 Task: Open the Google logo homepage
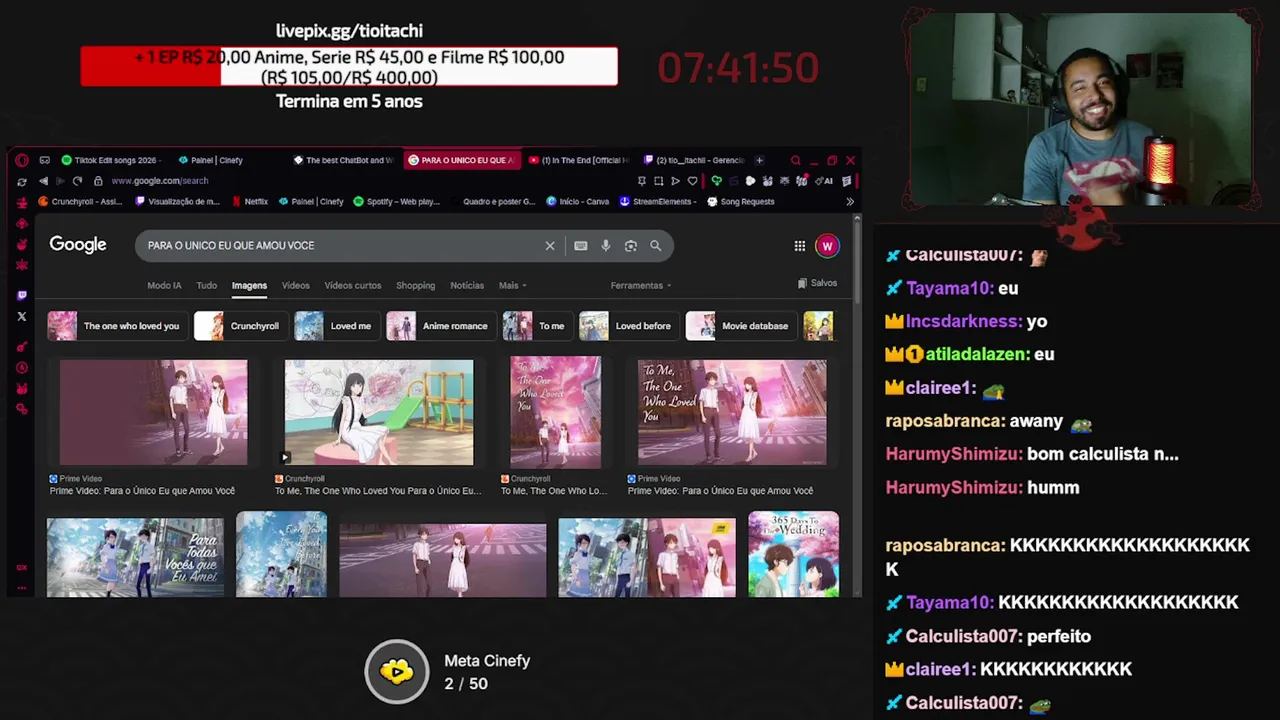coord(78,245)
